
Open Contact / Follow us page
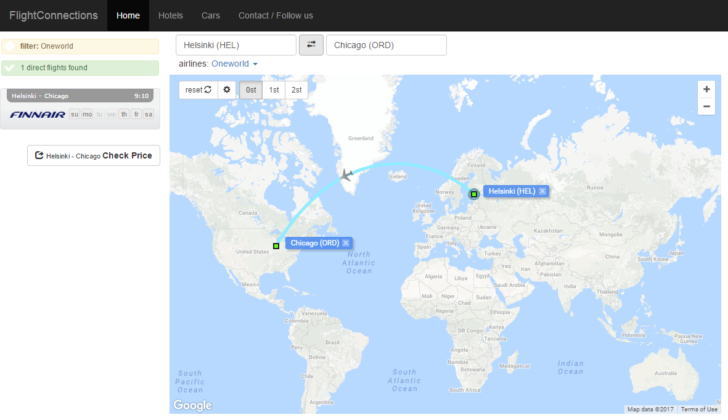click(x=275, y=15)
